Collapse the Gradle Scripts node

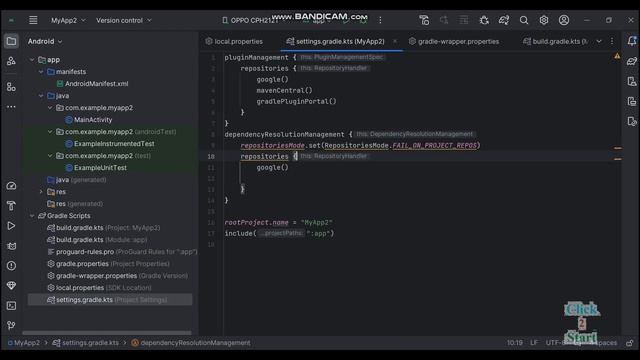[32, 216]
